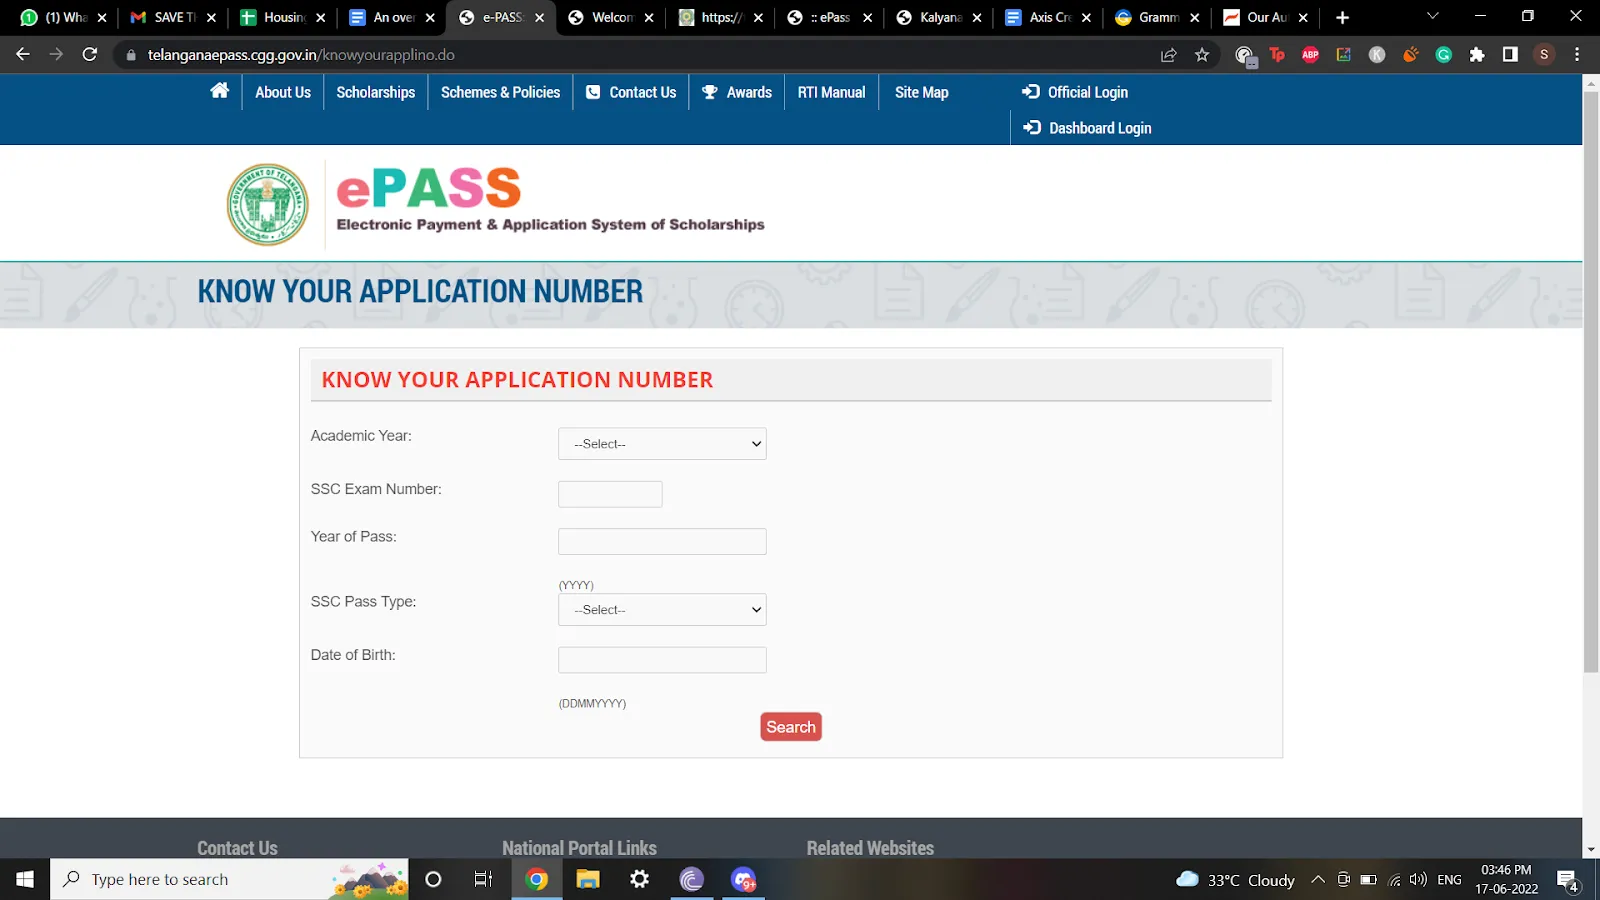The width and height of the screenshot is (1600, 900).
Task: Focus the SSC Exam Number field
Action: tap(610, 494)
